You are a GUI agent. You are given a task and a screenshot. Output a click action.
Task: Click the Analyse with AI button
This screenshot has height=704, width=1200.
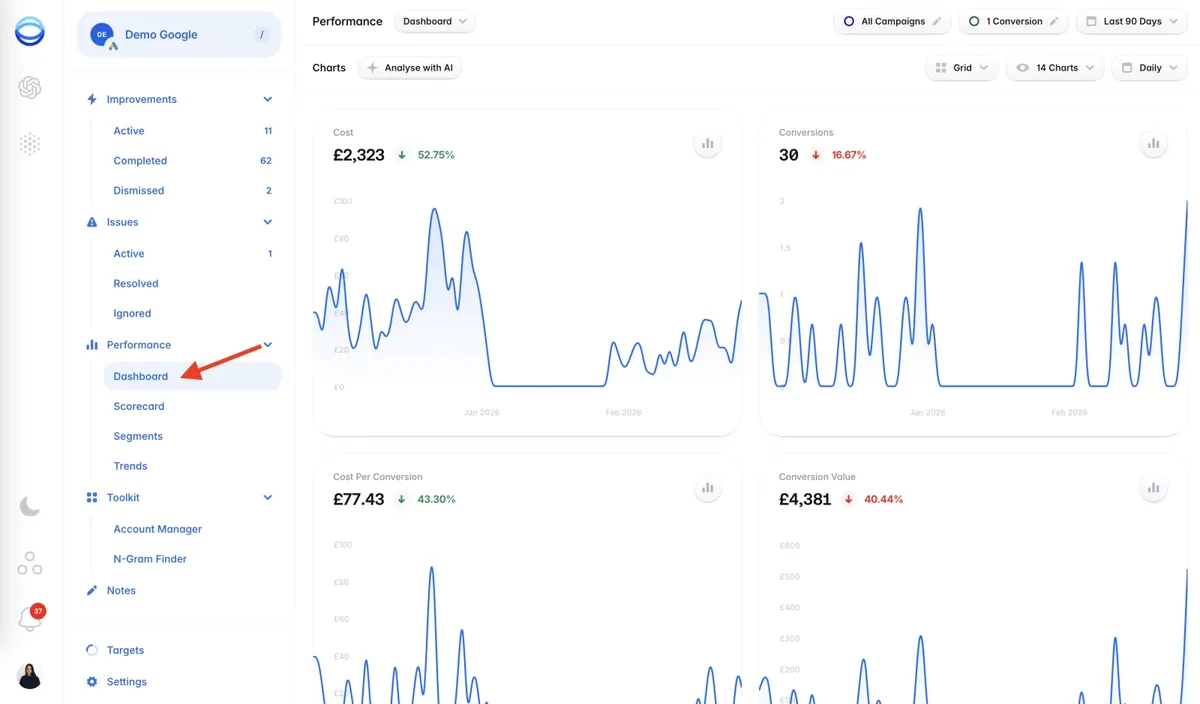[x=410, y=68]
